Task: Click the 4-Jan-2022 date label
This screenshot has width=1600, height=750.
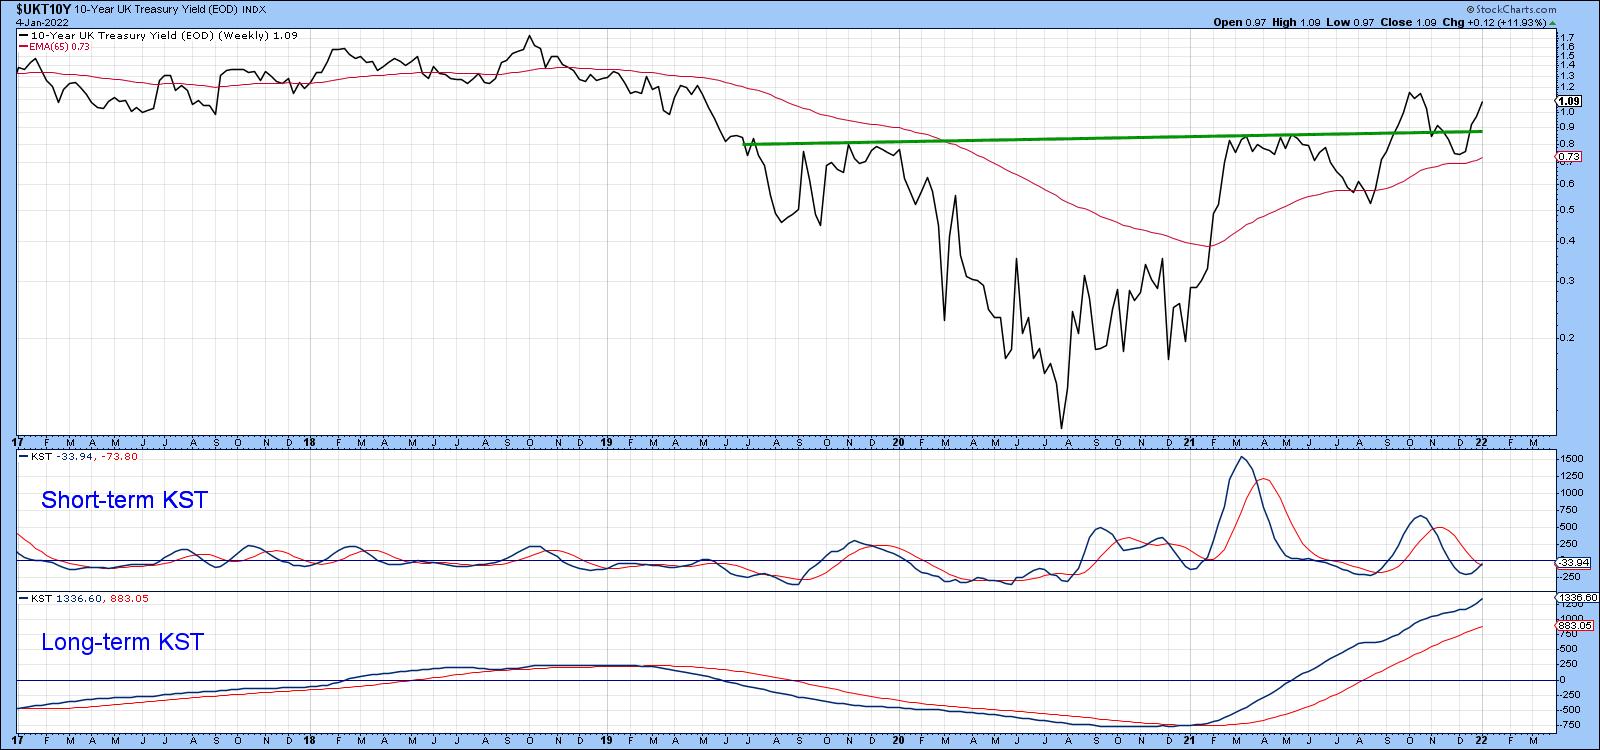Action: [41, 21]
